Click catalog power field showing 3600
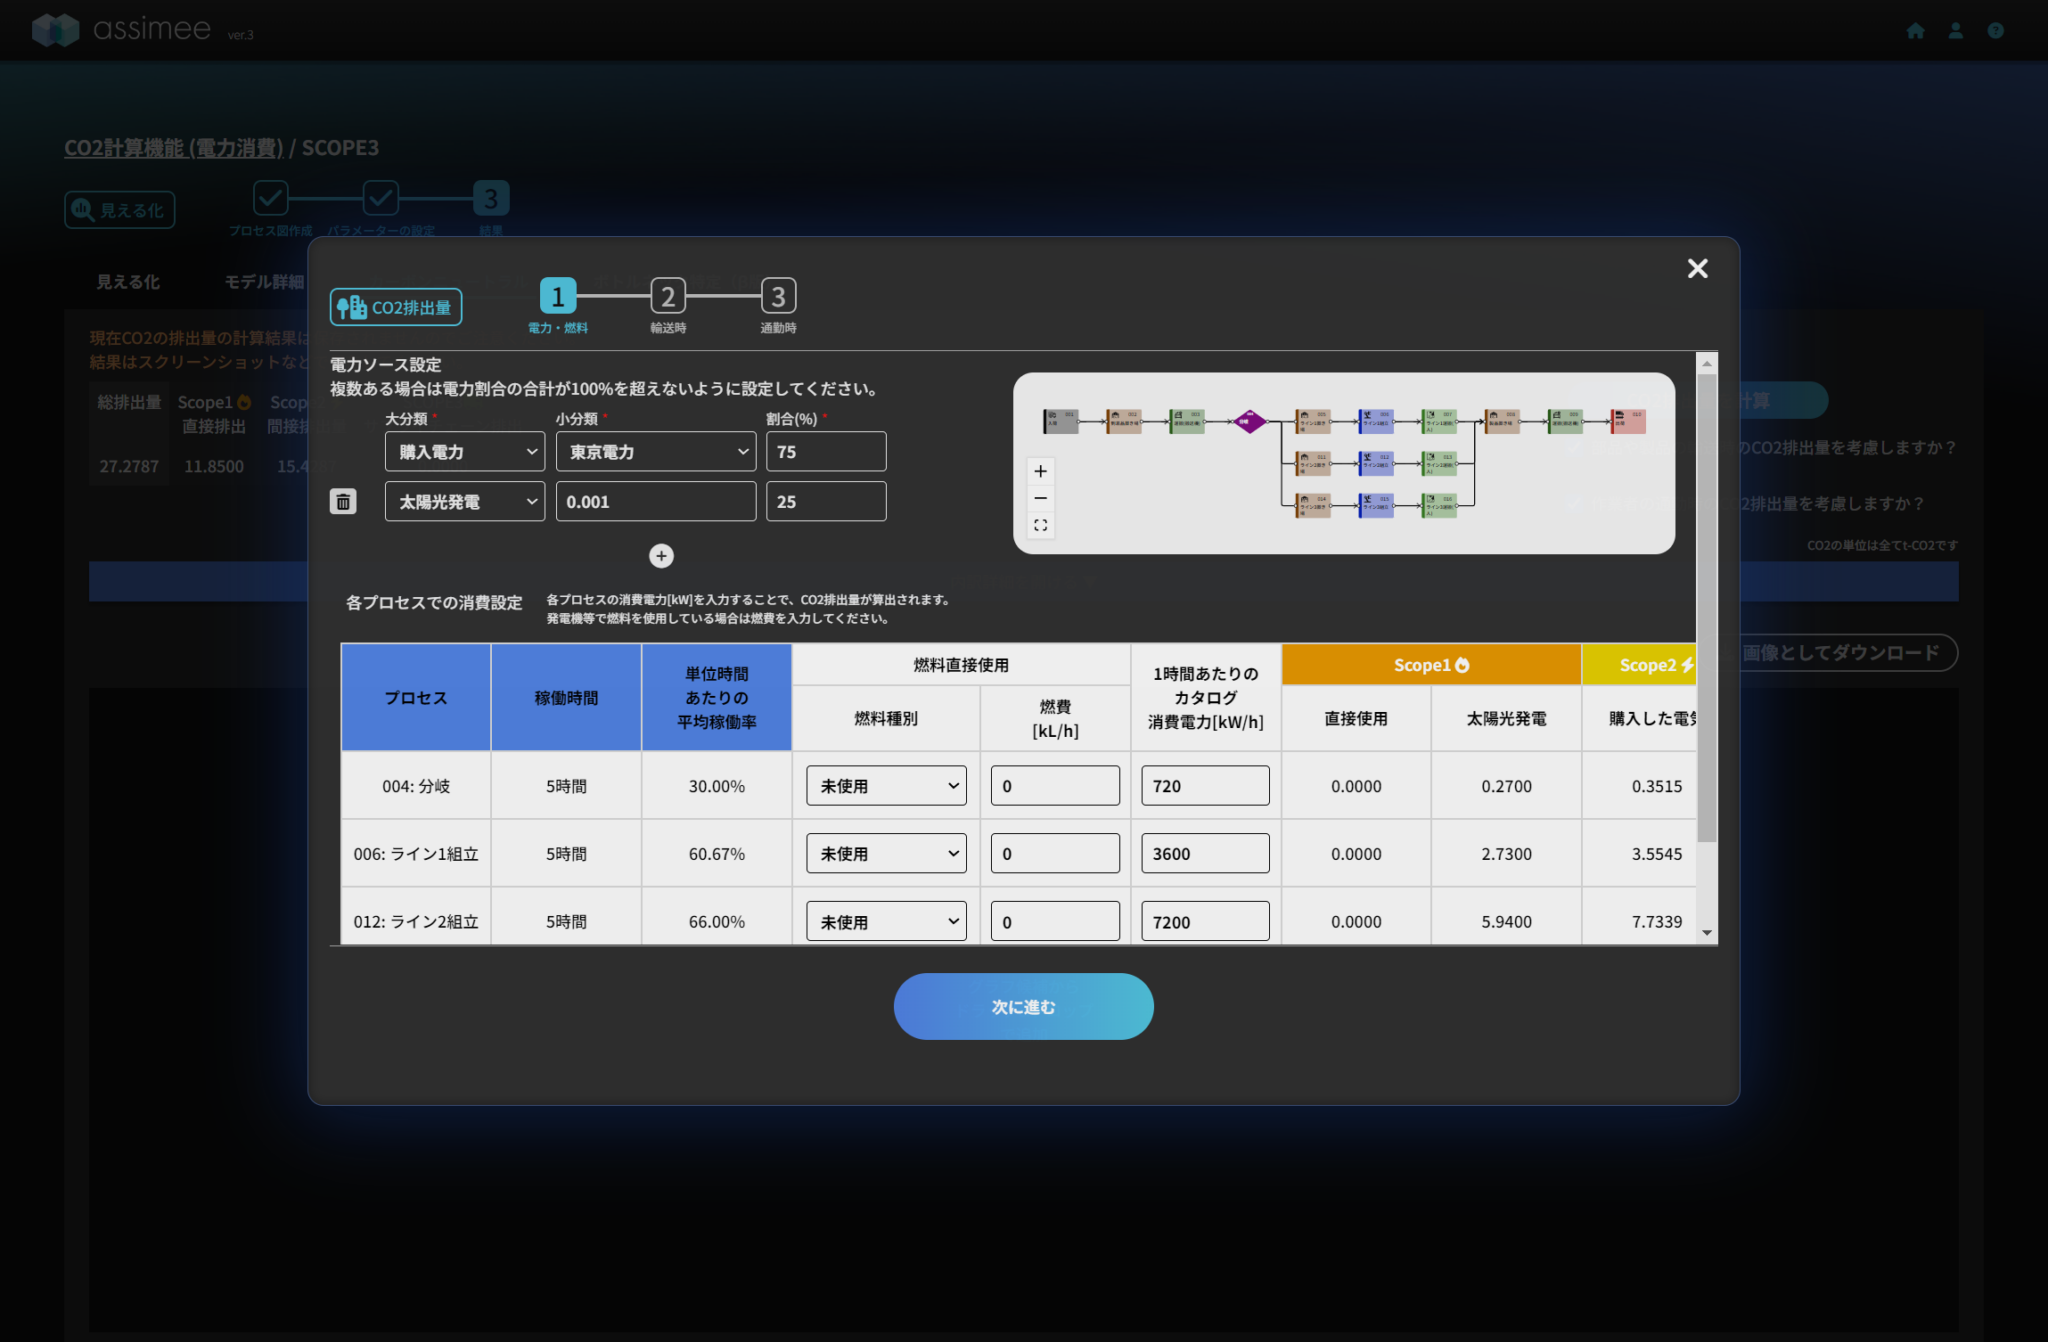Viewport: 2048px width, 1342px height. pyautogui.click(x=1204, y=854)
